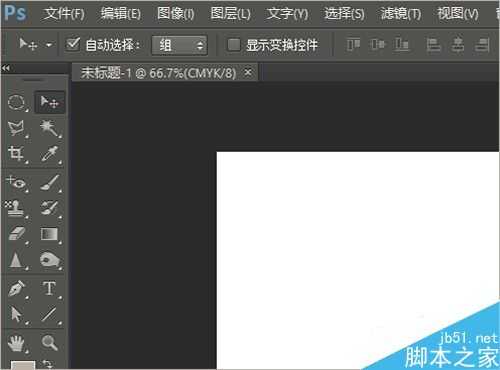
Task: Select the Gradient tool
Action: 50,234
